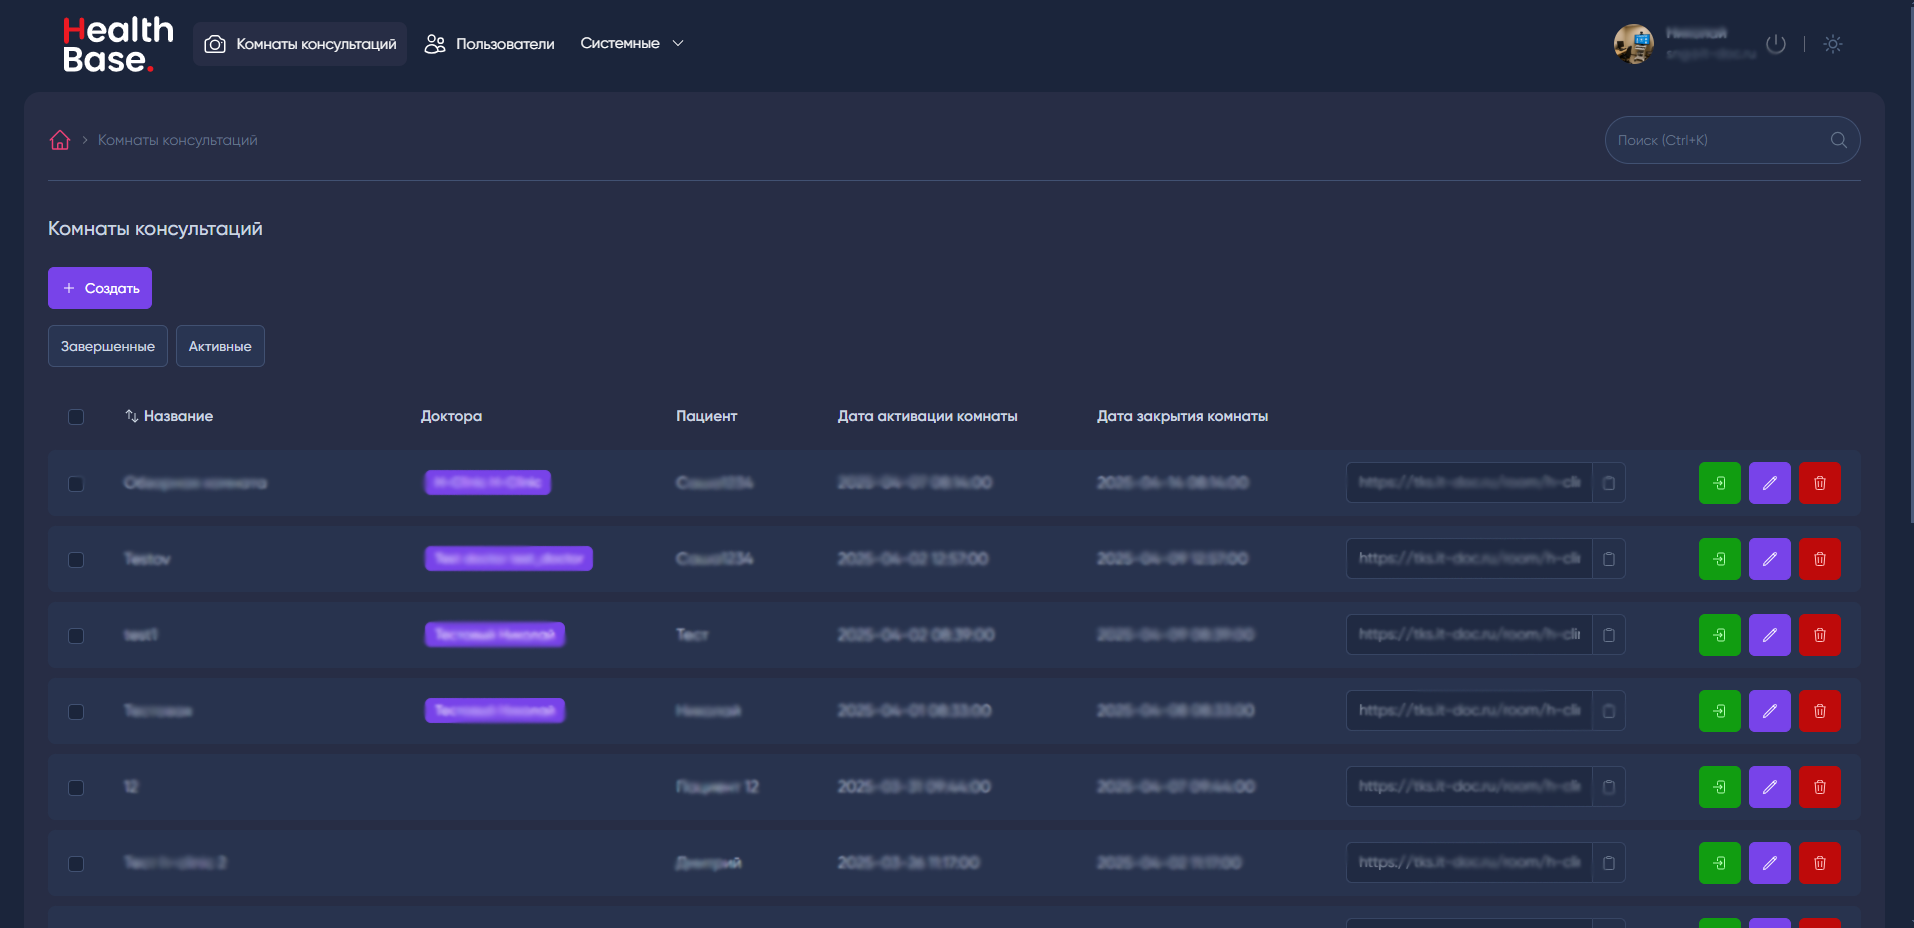This screenshot has width=1914, height=928.
Task: Open the user profile avatar
Action: tap(1634, 44)
